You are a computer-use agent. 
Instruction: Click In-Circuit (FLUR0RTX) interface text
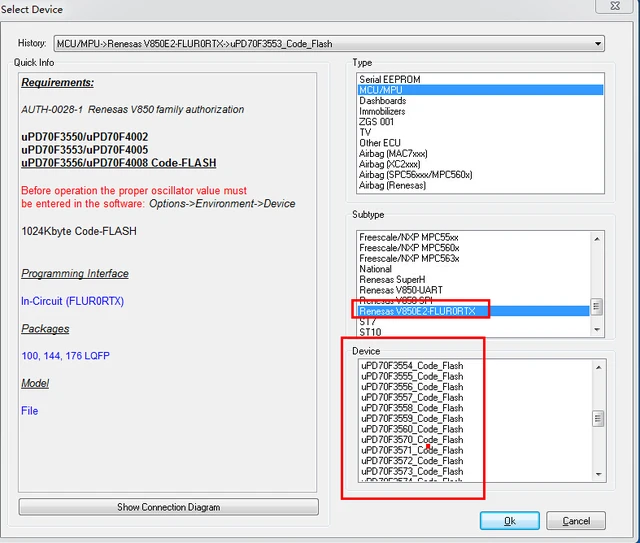coord(73,301)
